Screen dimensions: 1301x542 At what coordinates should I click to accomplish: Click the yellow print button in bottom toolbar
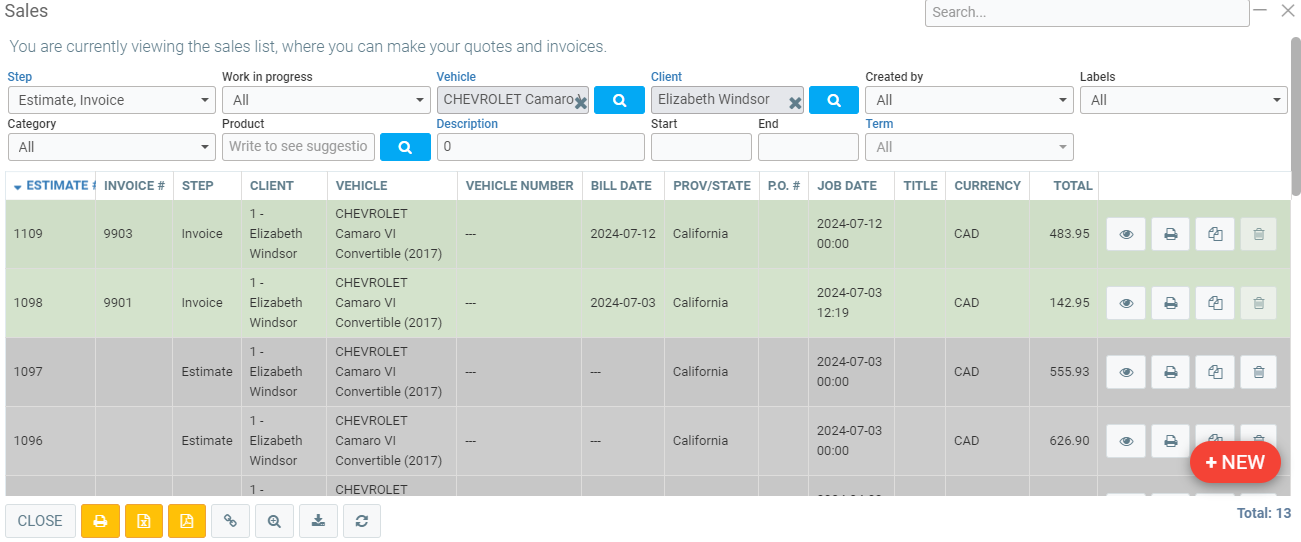point(100,521)
